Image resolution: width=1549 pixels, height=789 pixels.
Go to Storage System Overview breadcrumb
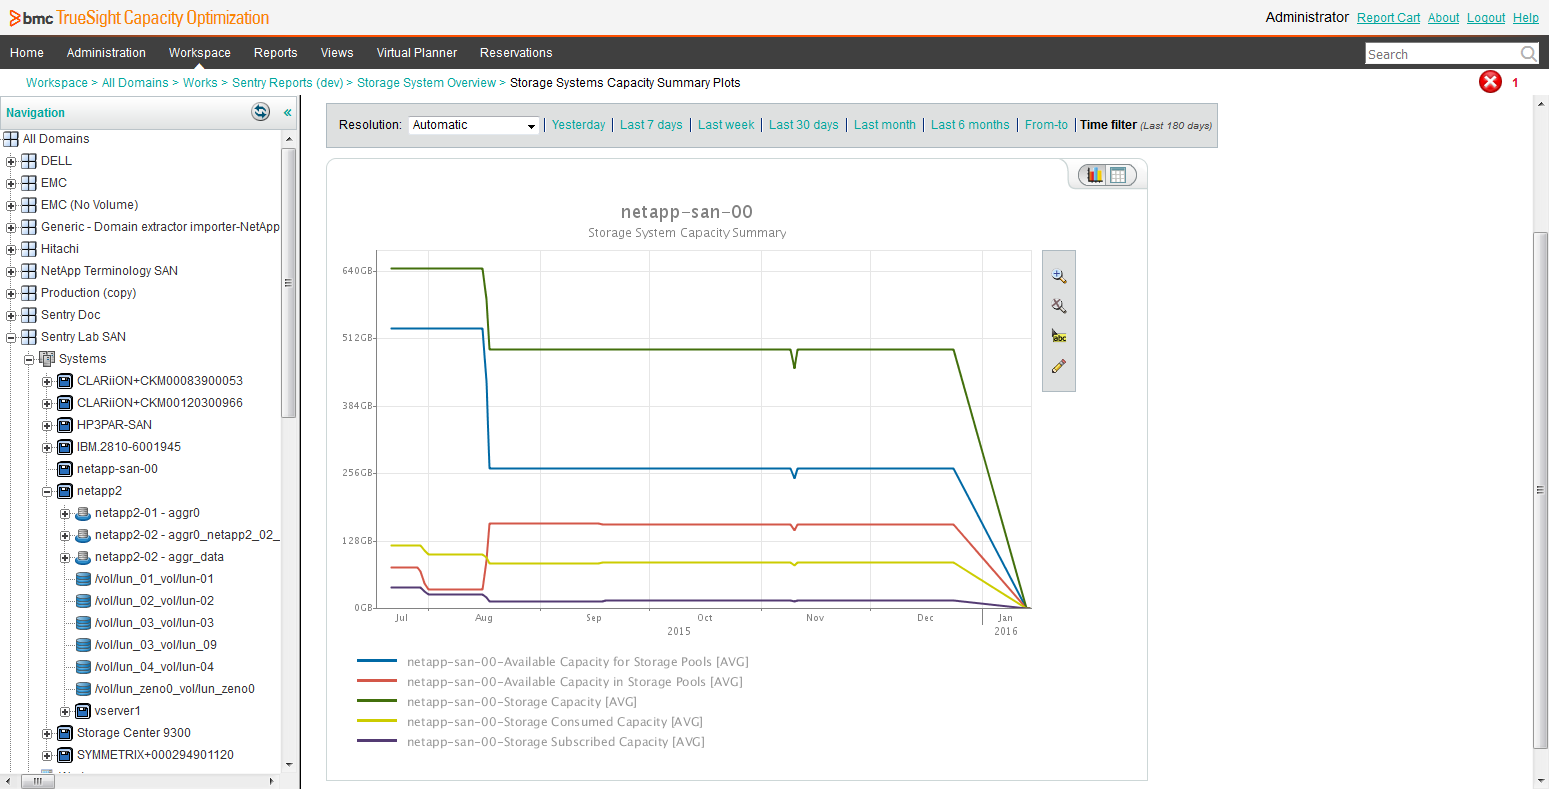[426, 83]
